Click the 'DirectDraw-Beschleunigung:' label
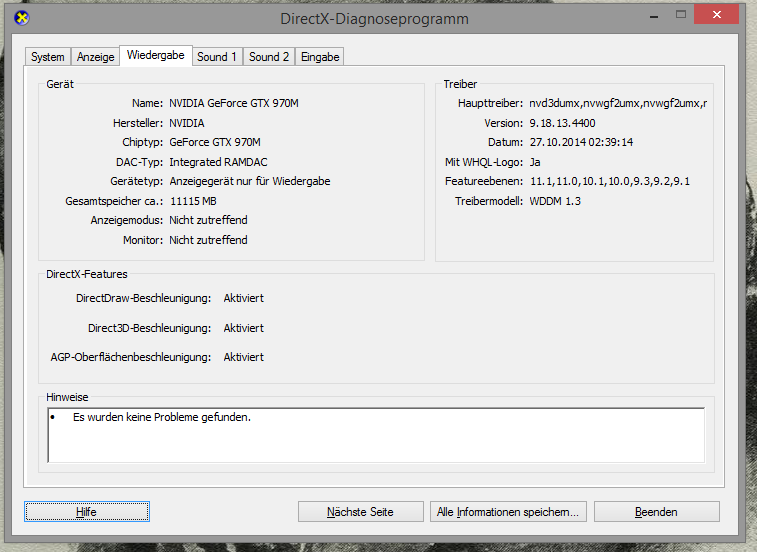757x552 pixels. click(x=143, y=298)
